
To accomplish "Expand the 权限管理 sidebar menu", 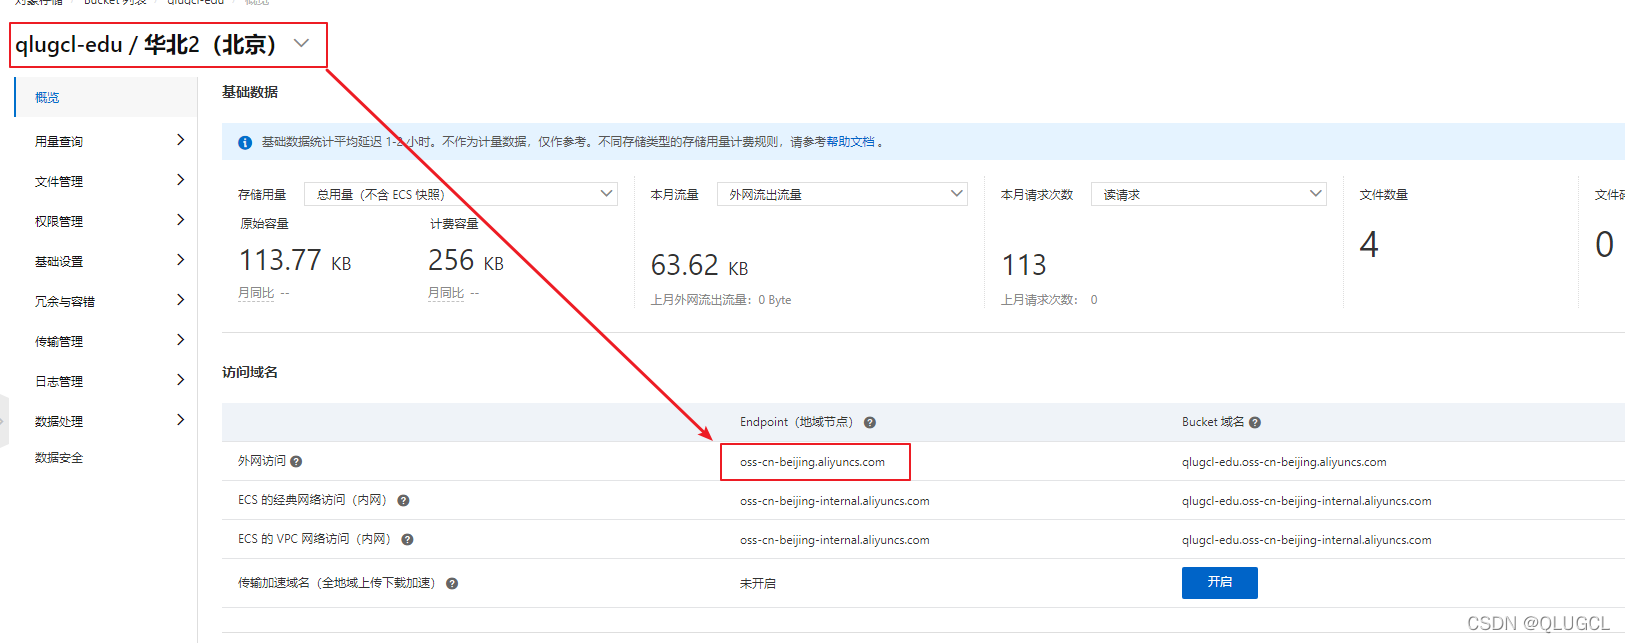I will [x=106, y=221].
